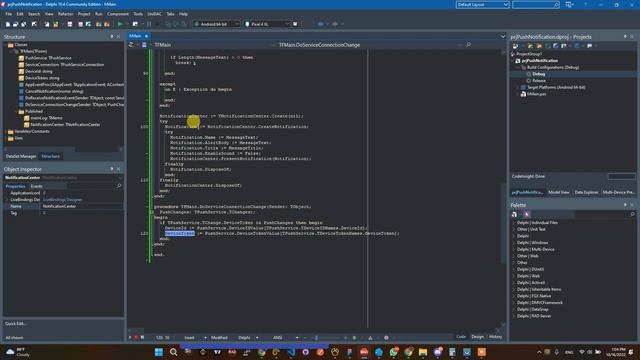Select PushService in the Structure tree

tap(48, 58)
